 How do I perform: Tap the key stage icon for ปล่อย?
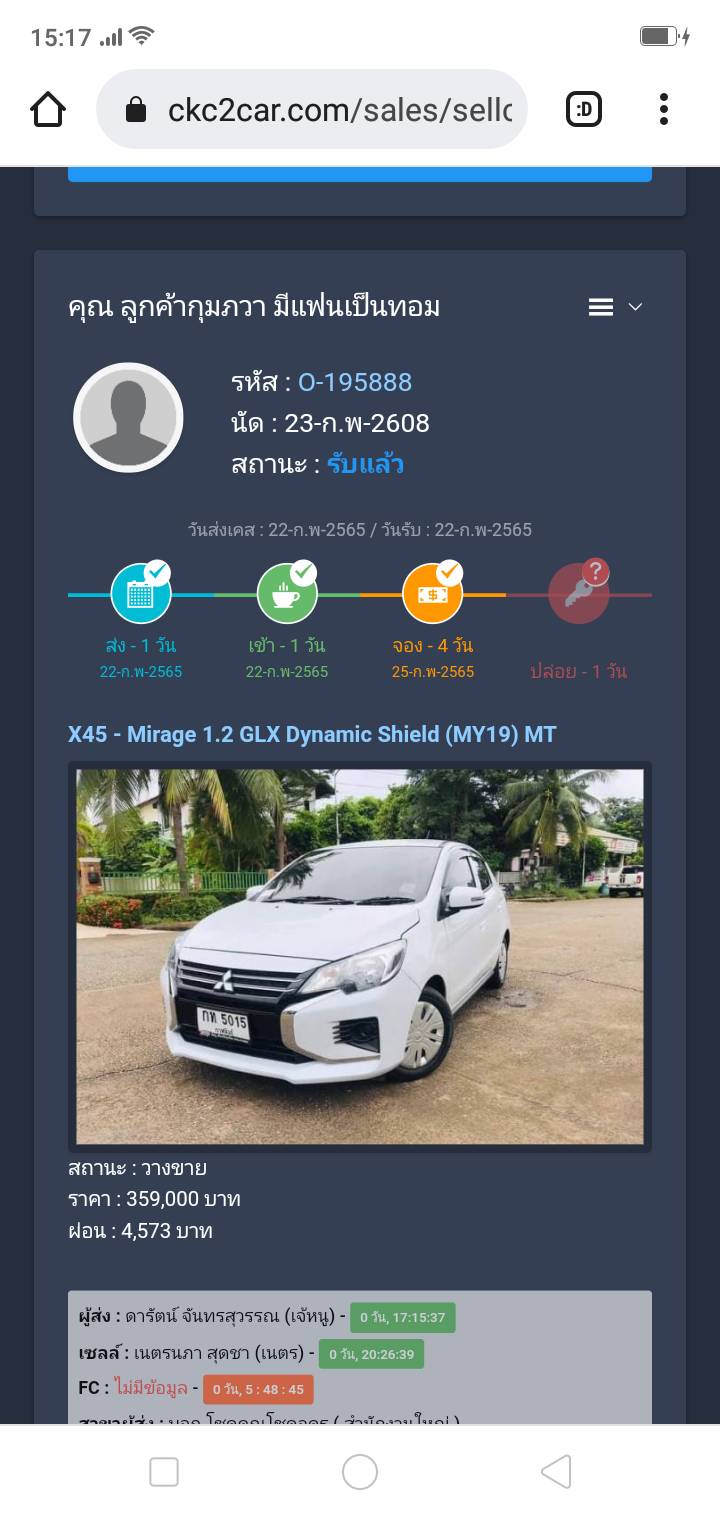(579, 594)
